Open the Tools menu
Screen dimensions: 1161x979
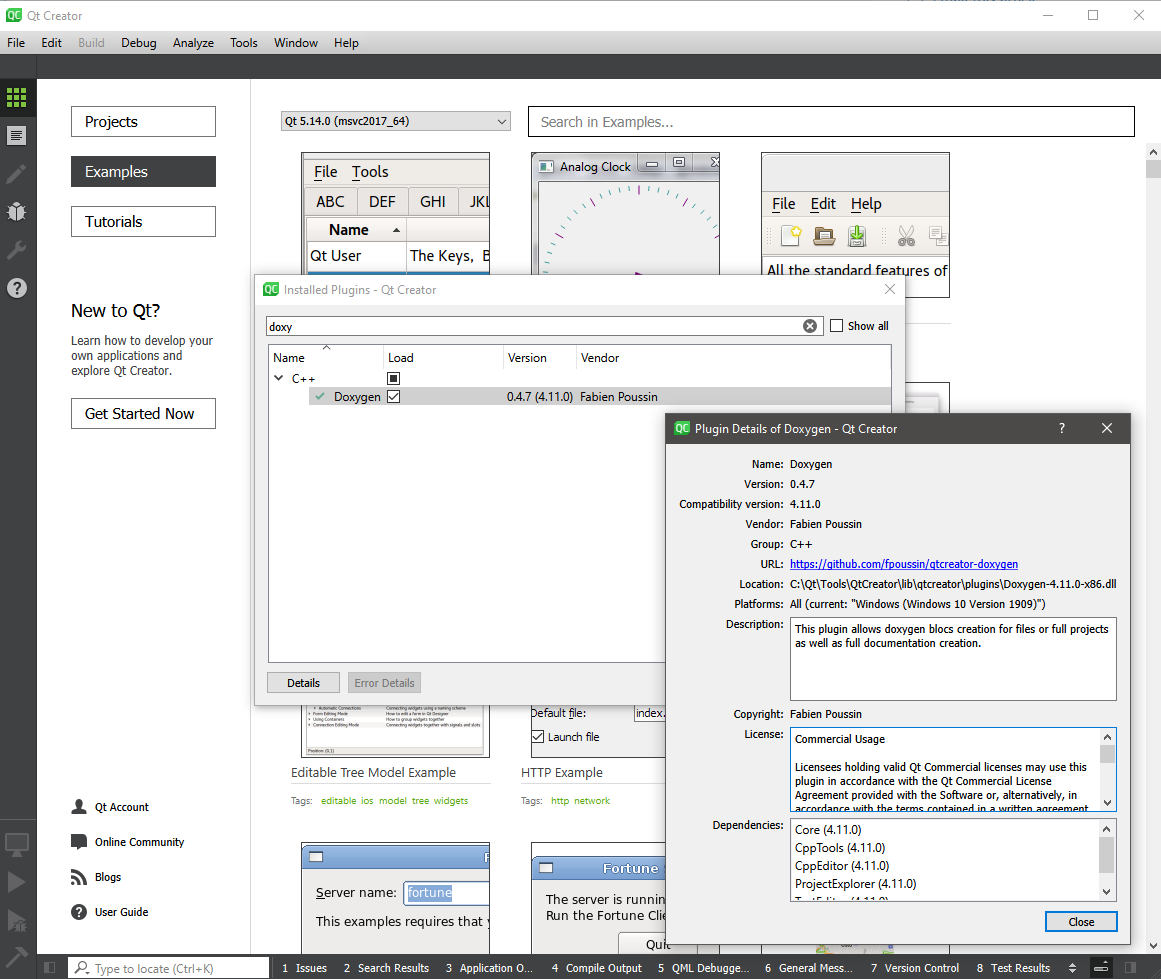point(243,42)
